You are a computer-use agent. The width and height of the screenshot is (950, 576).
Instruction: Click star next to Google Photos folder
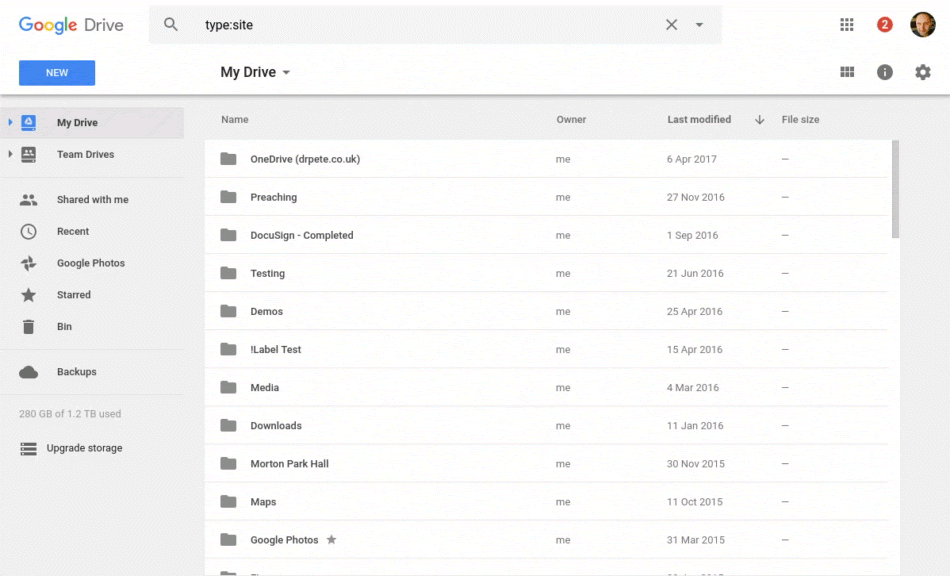point(331,539)
